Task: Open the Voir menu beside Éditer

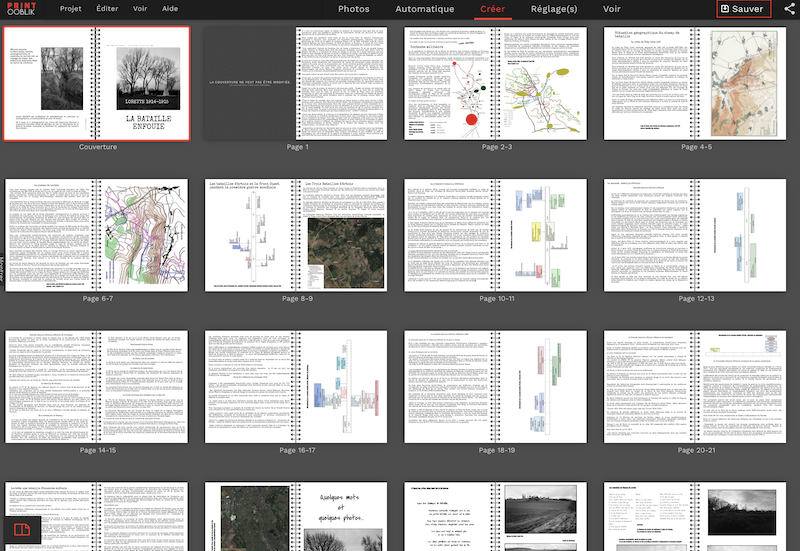Action: [140, 9]
